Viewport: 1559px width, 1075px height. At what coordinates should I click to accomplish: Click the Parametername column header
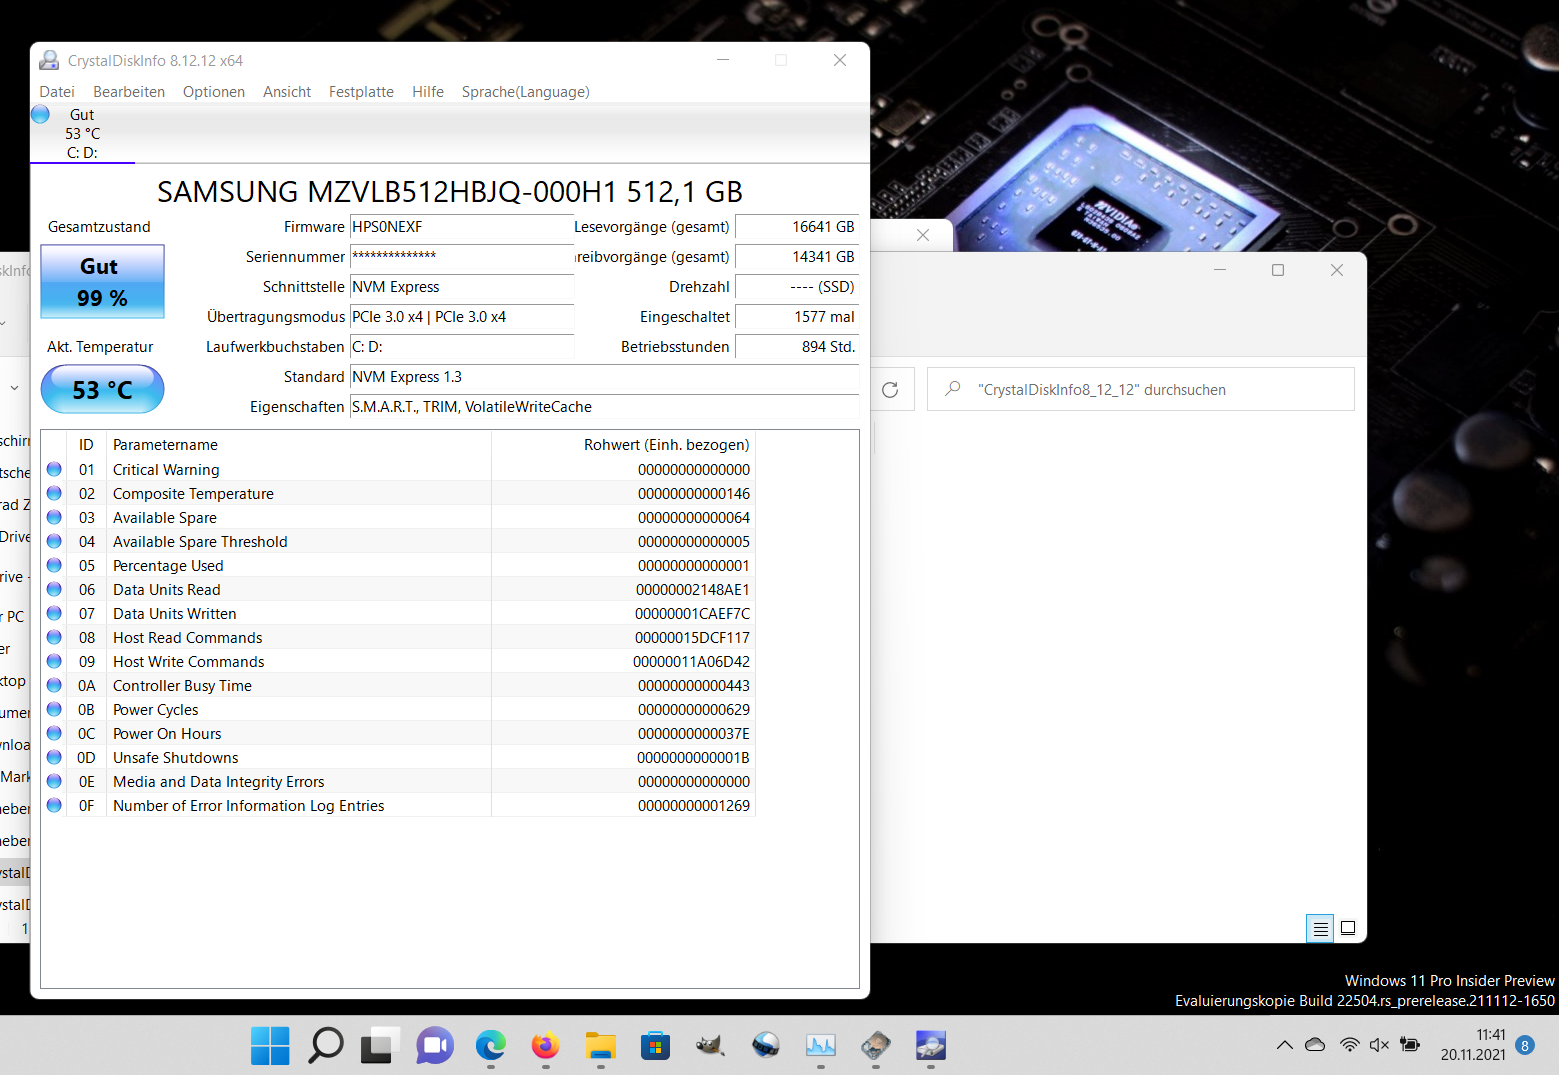[299, 445]
